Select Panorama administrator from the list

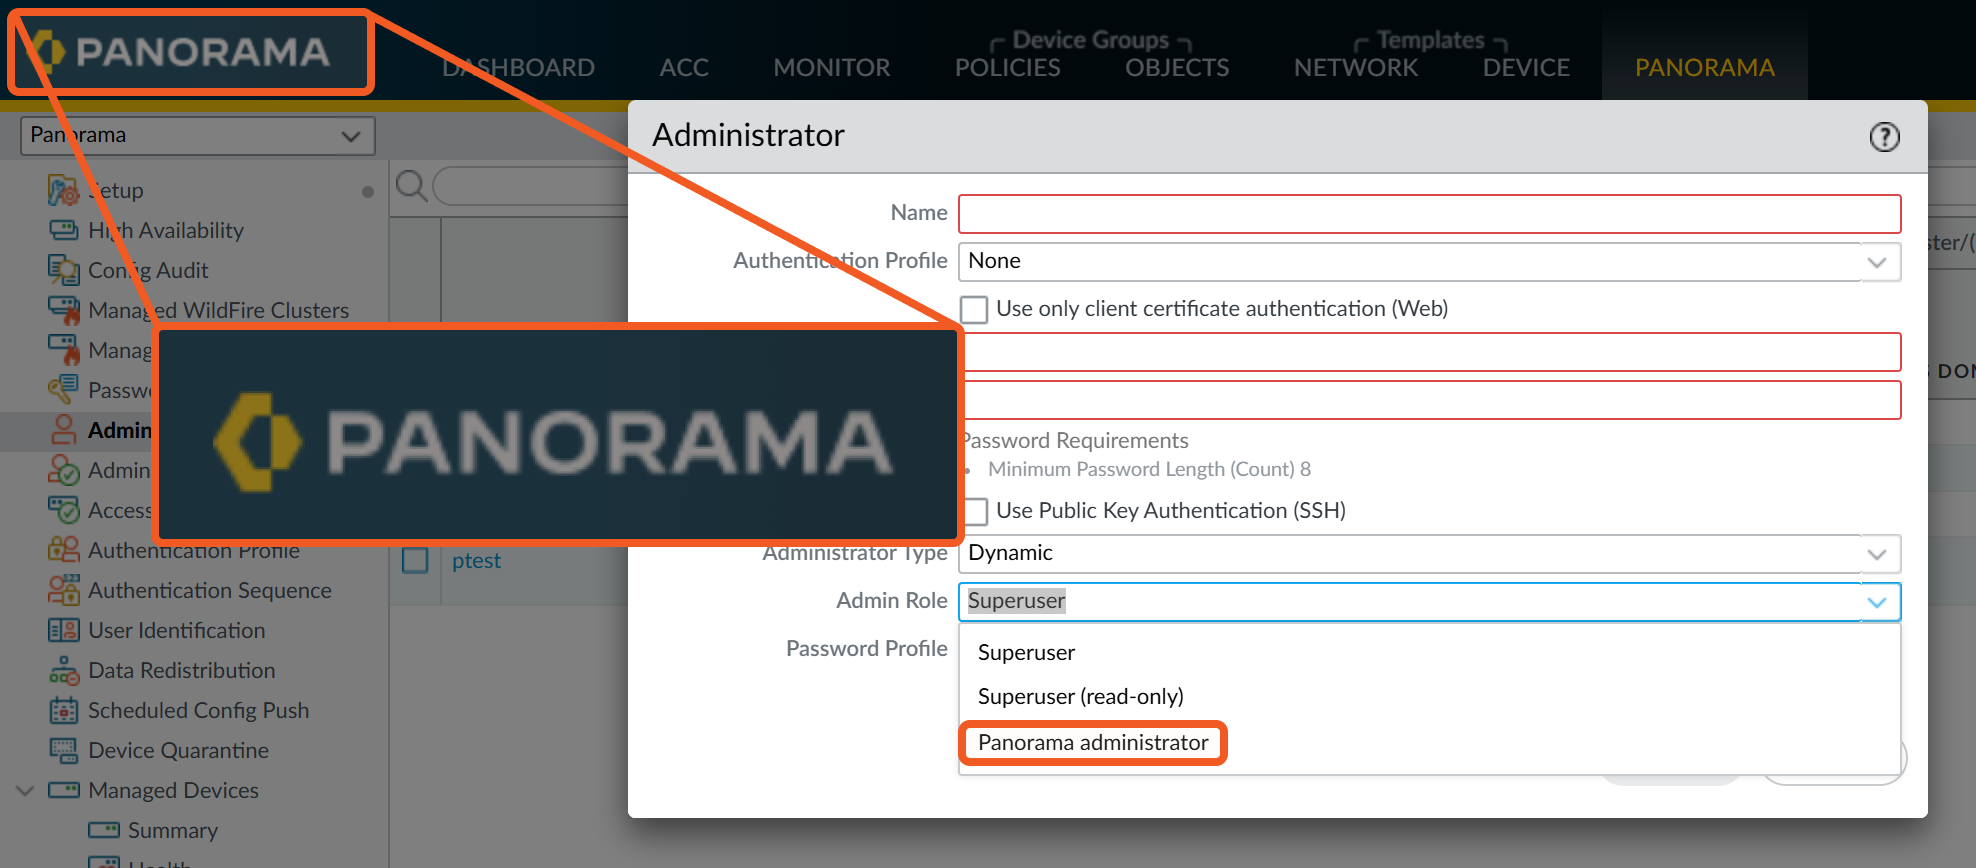[x=1092, y=743]
